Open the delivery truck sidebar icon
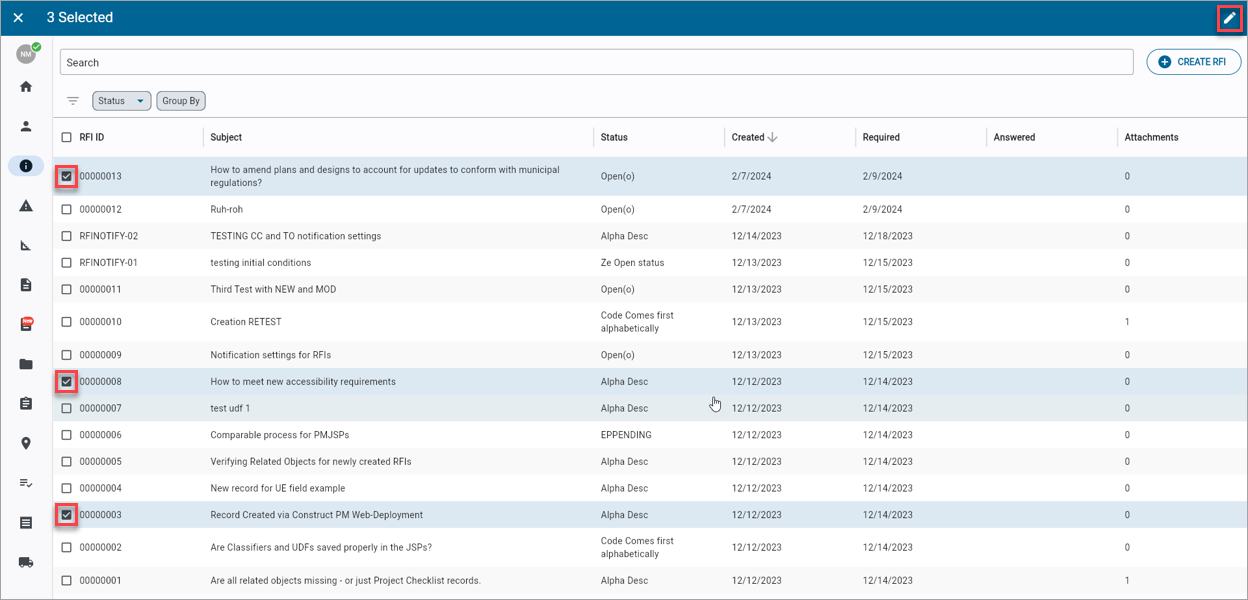Screen dimensions: 1248x600 (26, 562)
